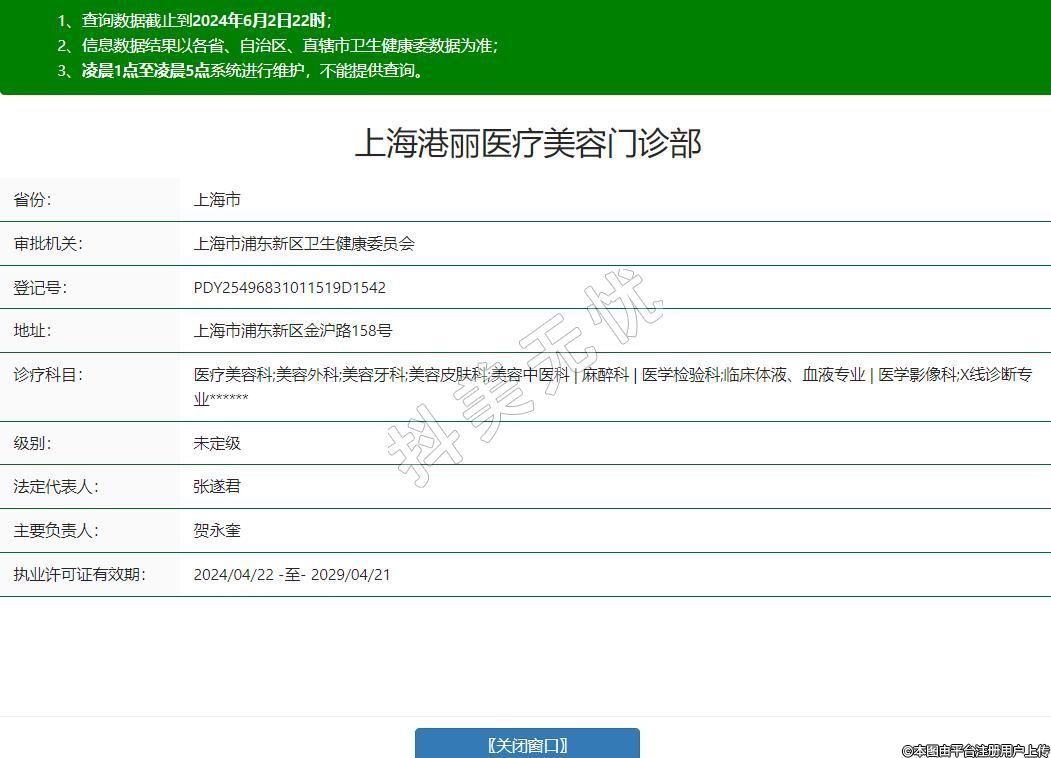Click the 登记号 row label

40,288
